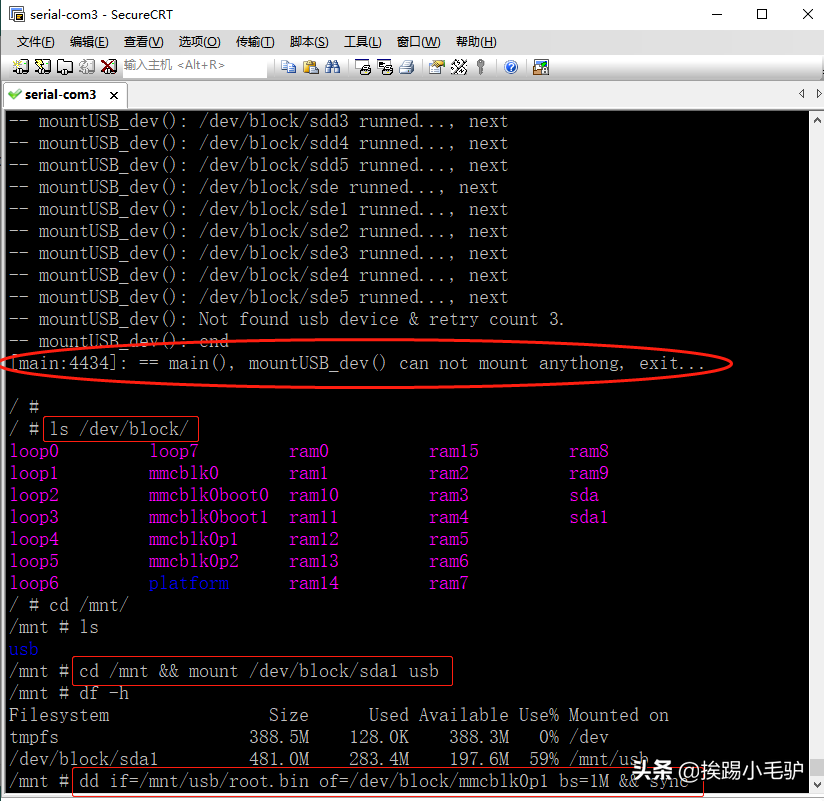Click the Print Selection icon
This screenshot has width=824, height=801.
coord(385,67)
